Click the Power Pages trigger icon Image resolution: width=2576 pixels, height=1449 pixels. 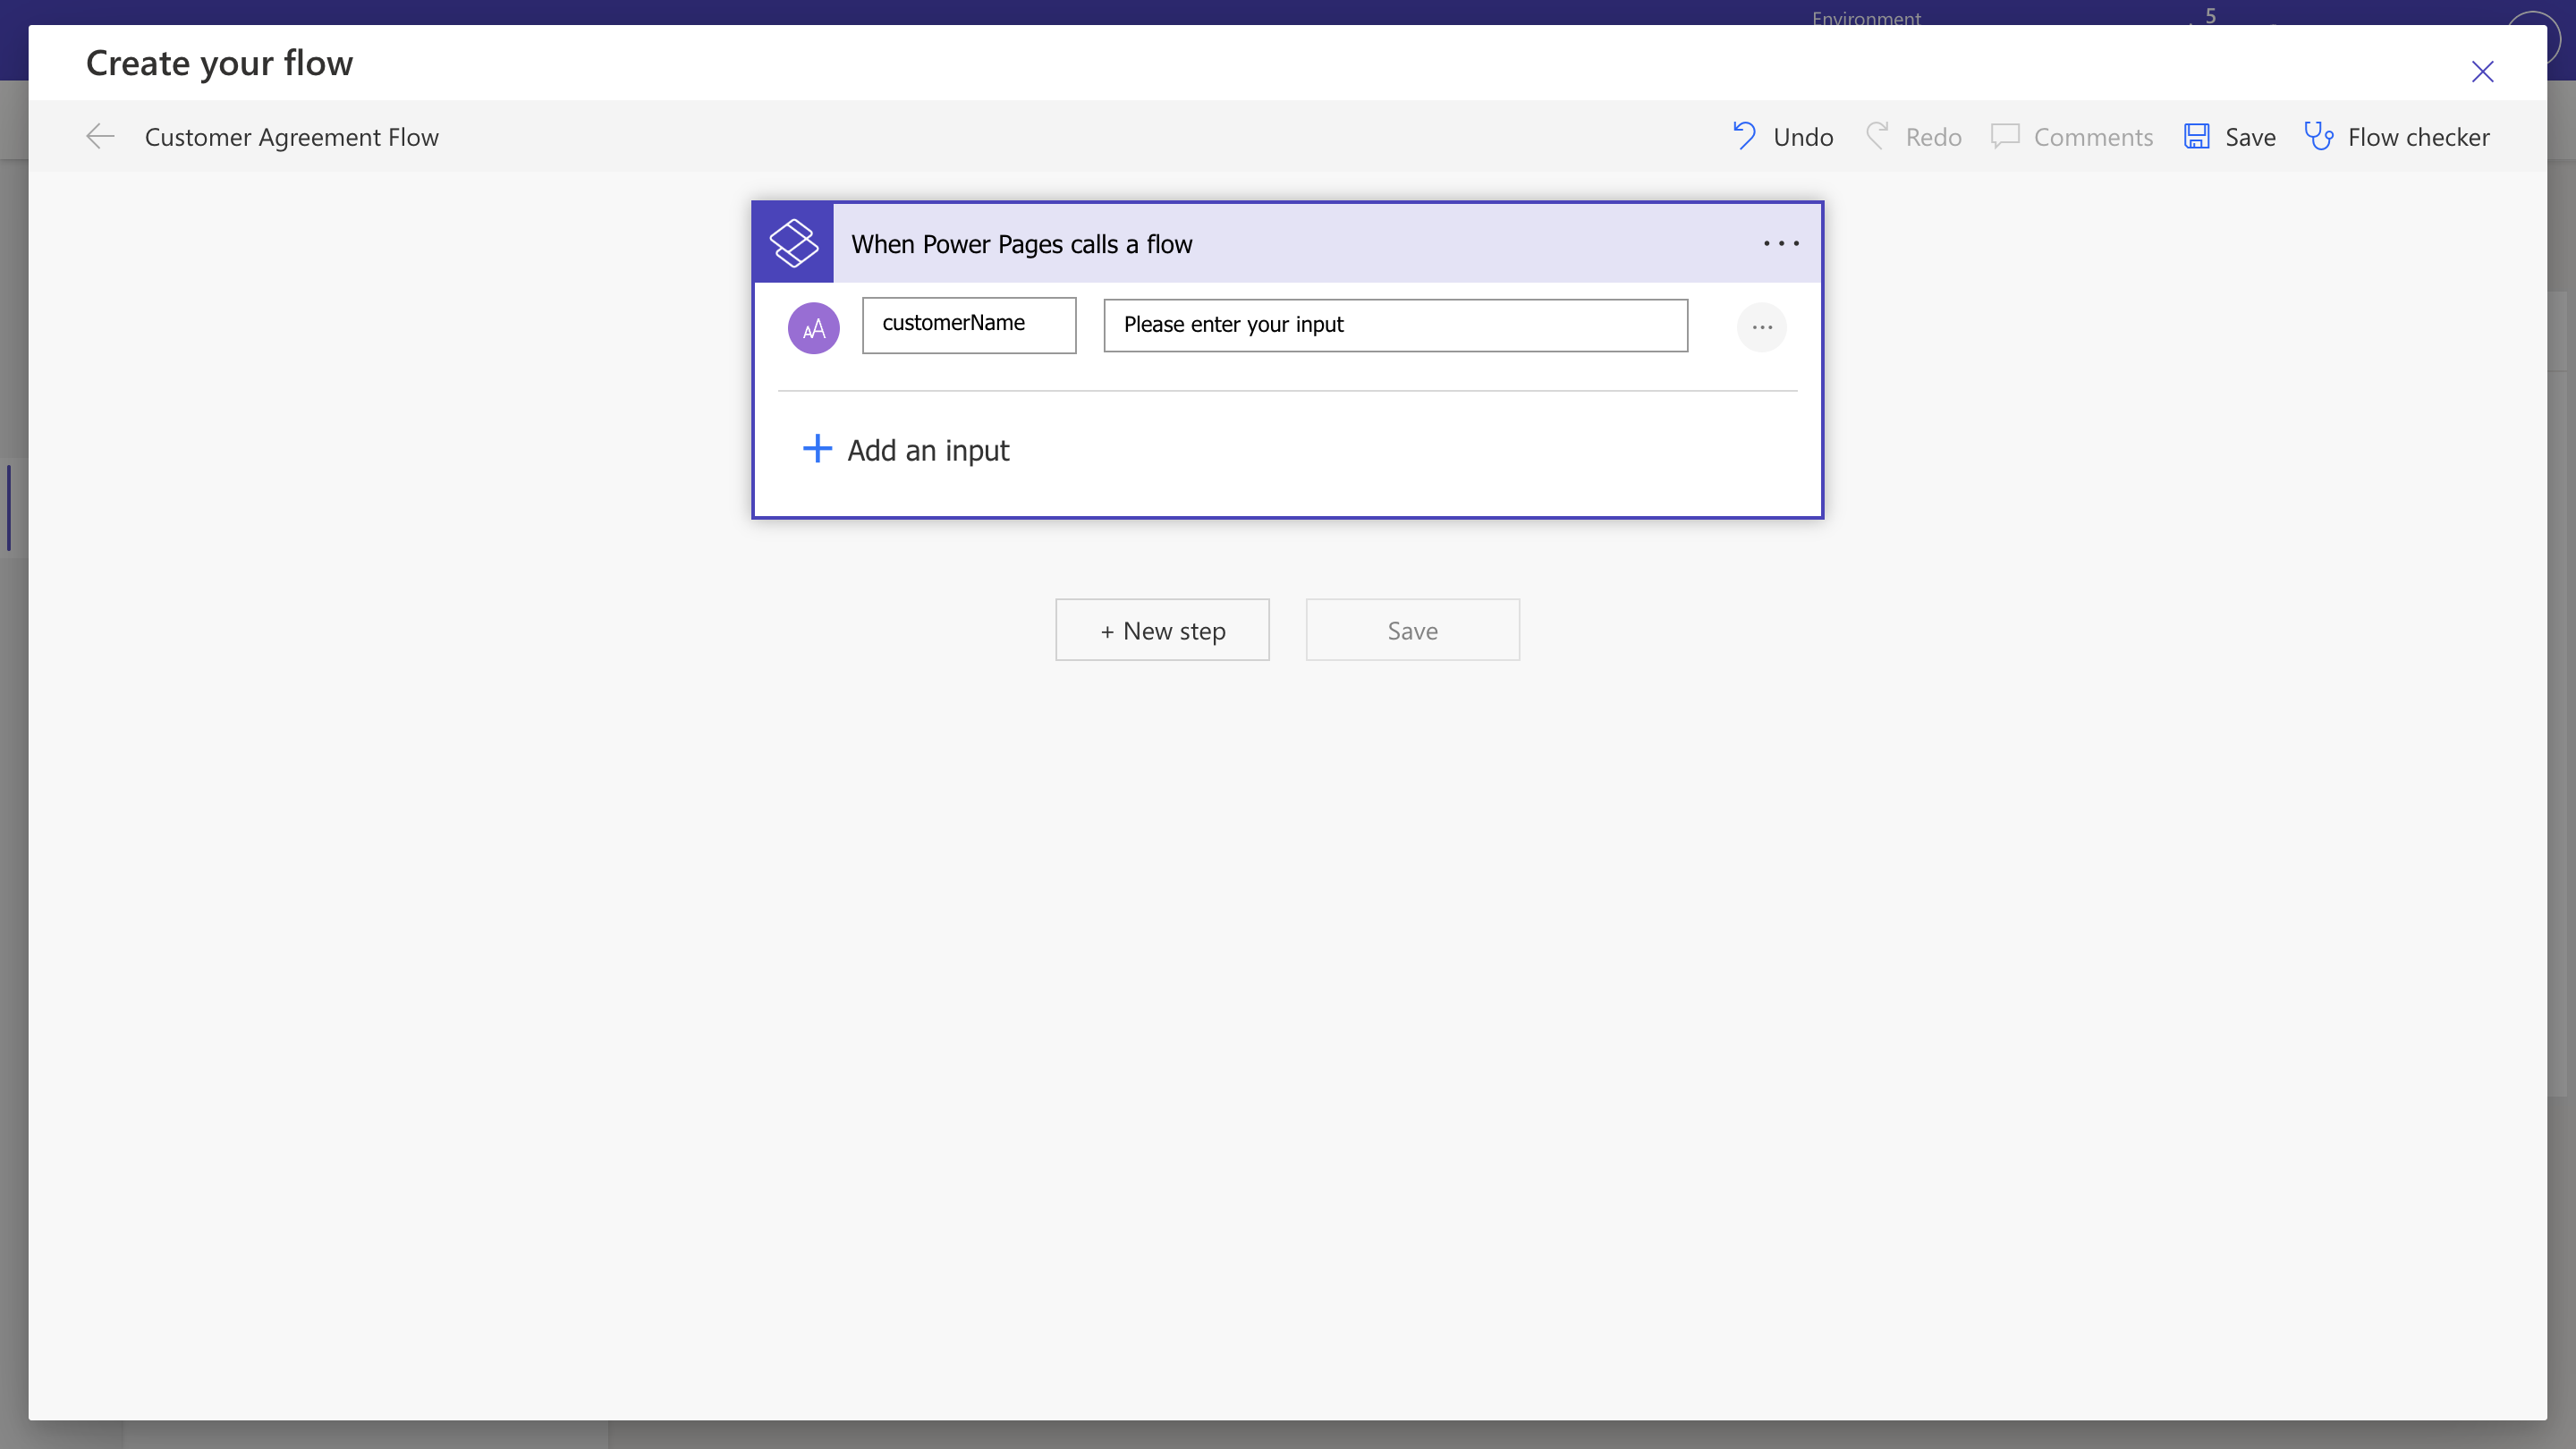[793, 242]
